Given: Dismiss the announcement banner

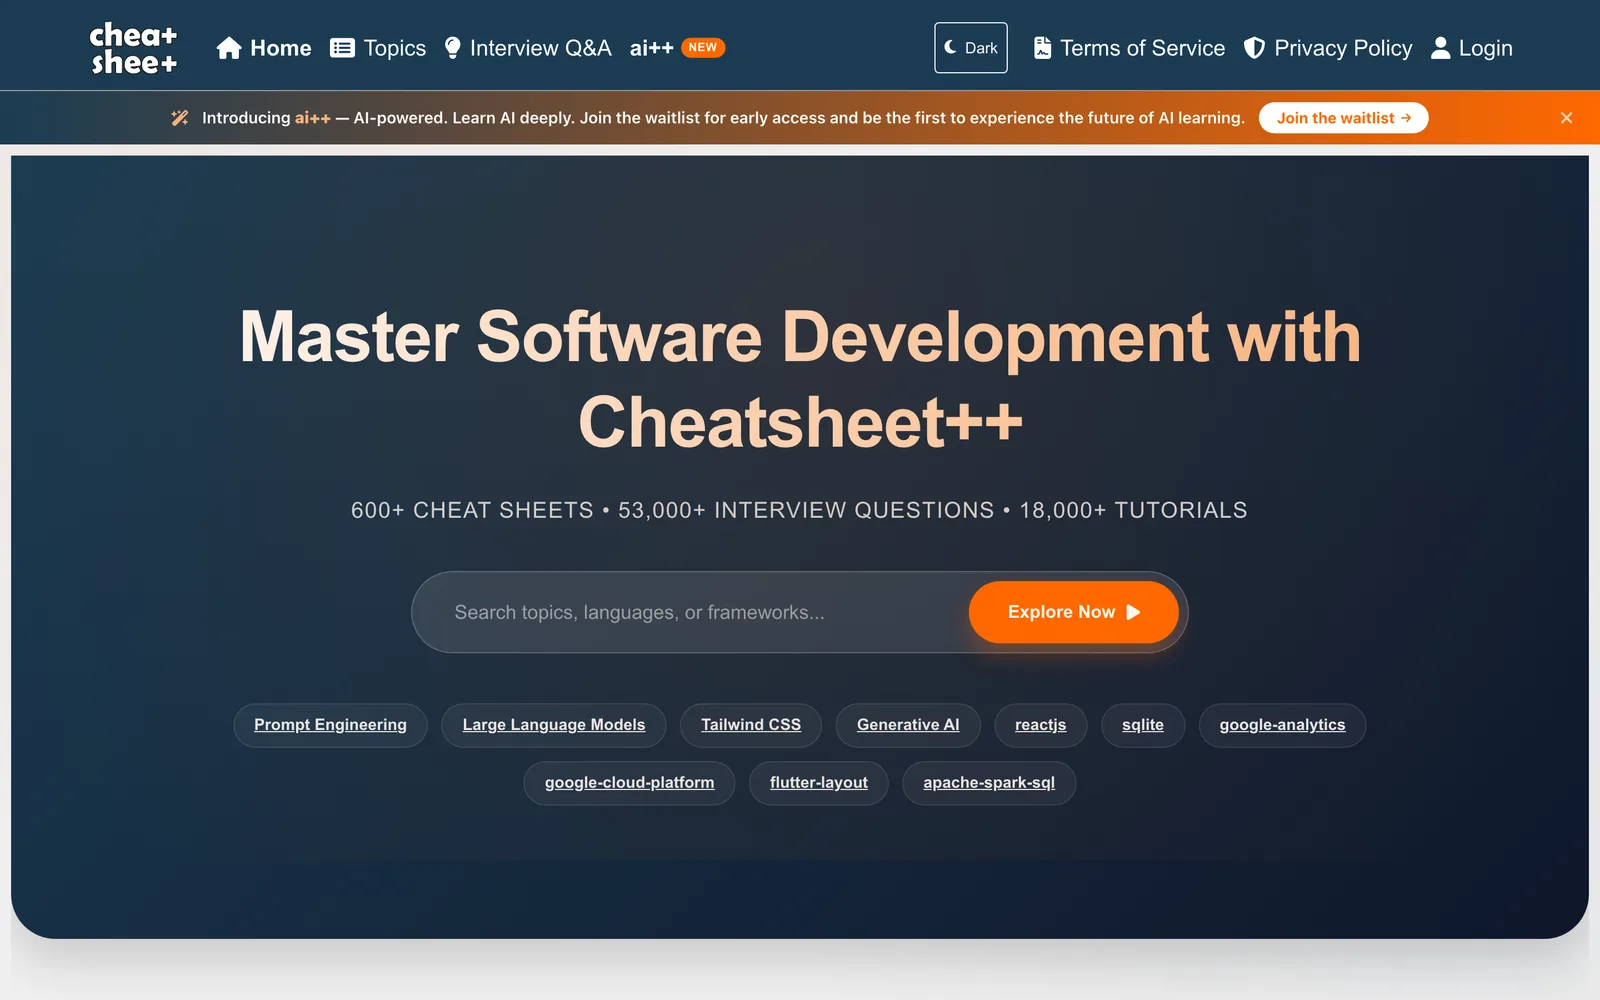Looking at the screenshot, I should click(1566, 118).
